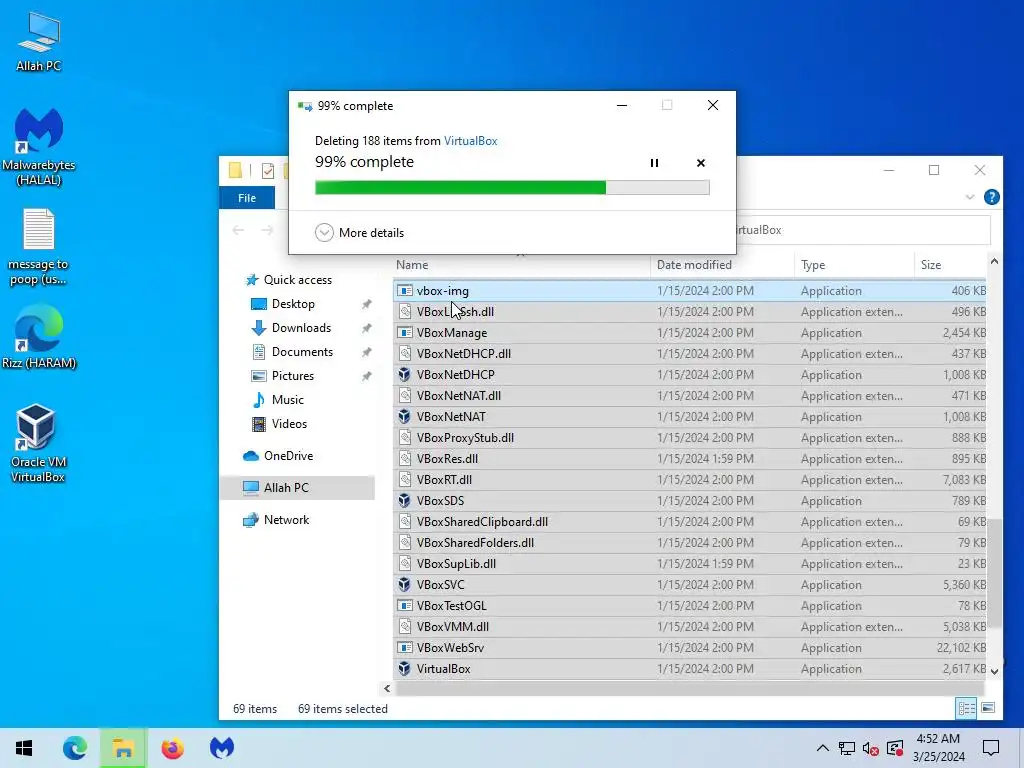Open the muted volume tray icon
The image size is (1024, 768).
pos(871,748)
